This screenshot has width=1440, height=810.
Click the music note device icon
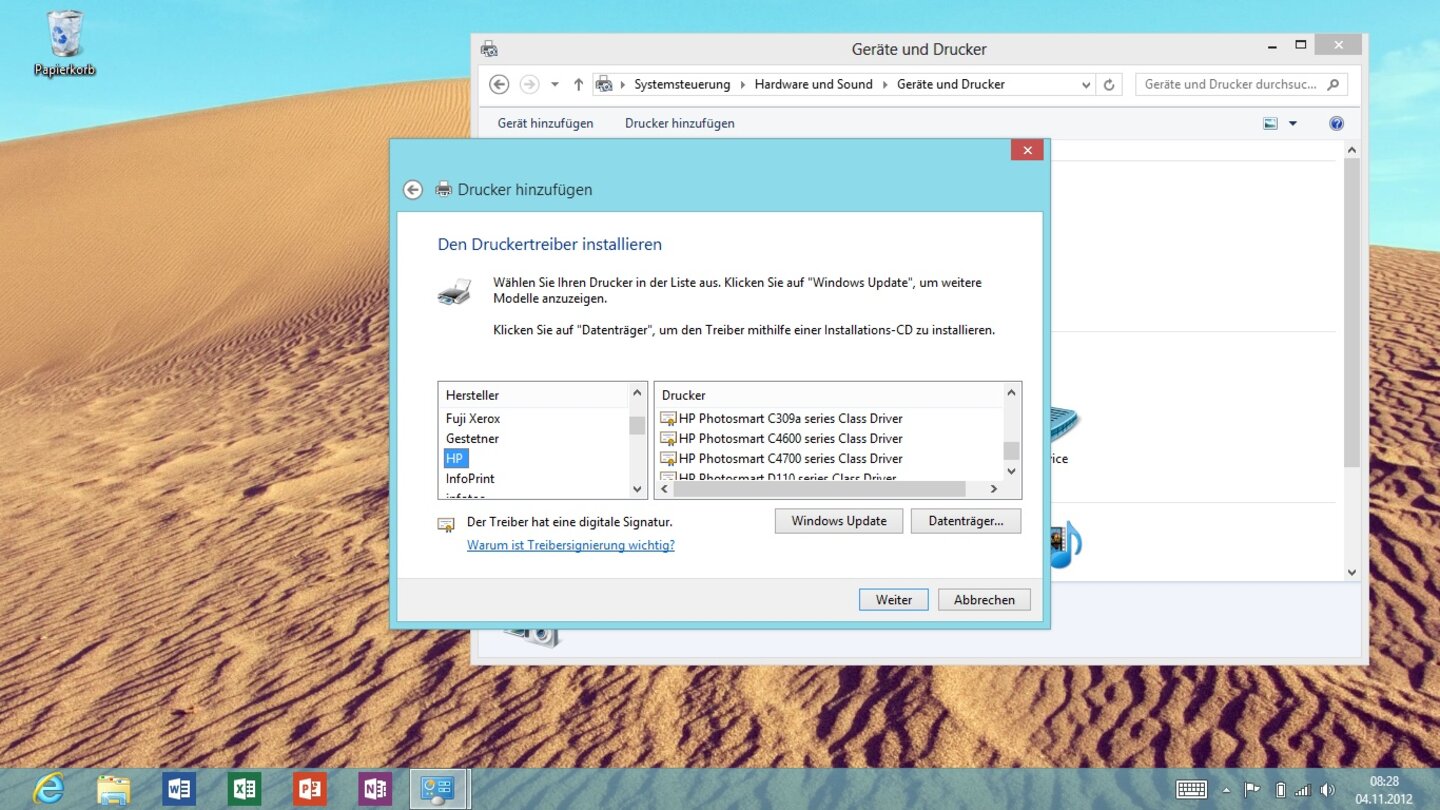point(1066,545)
